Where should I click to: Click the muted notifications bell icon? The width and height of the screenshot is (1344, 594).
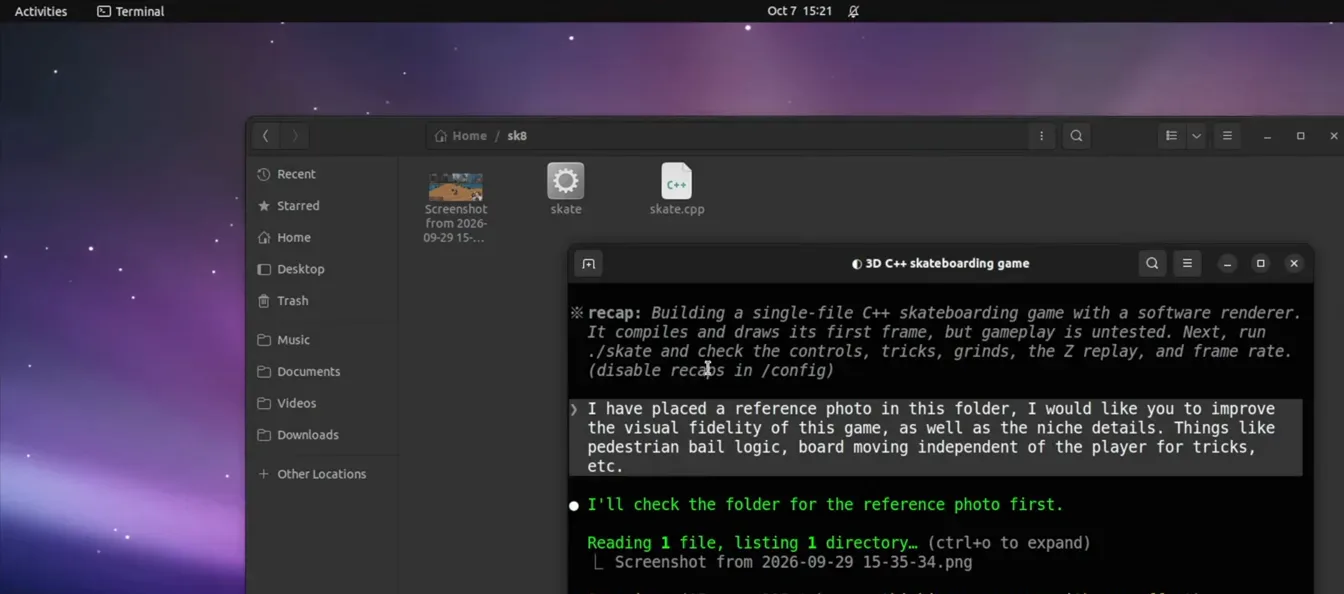tap(853, 11)
